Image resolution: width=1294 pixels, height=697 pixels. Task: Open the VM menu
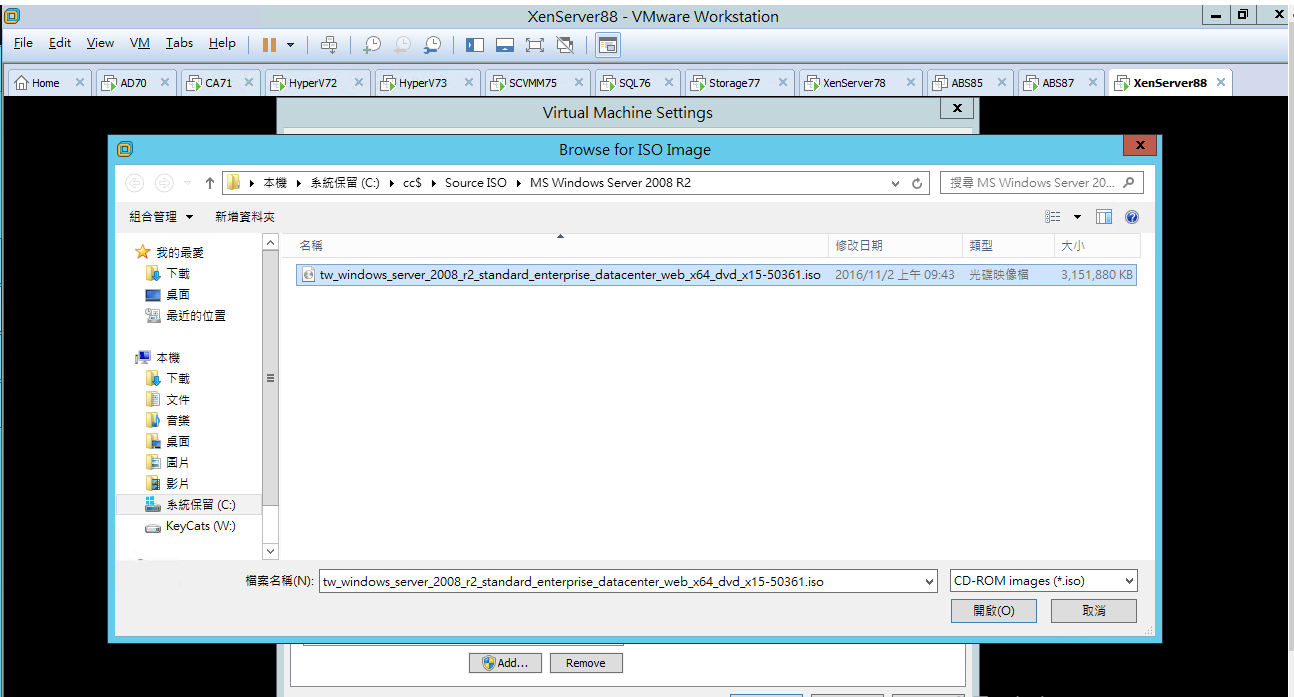point(140,43)
